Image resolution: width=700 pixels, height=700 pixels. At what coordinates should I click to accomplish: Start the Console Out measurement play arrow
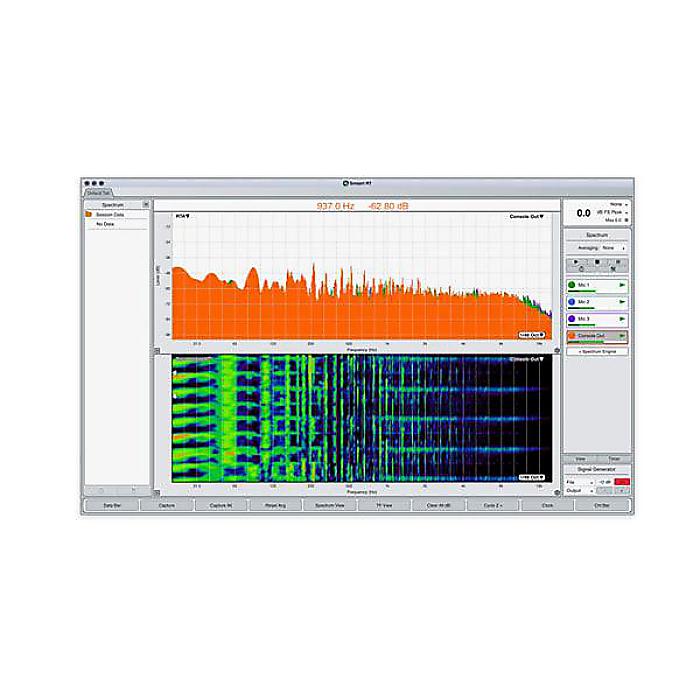tap(622, 336)
